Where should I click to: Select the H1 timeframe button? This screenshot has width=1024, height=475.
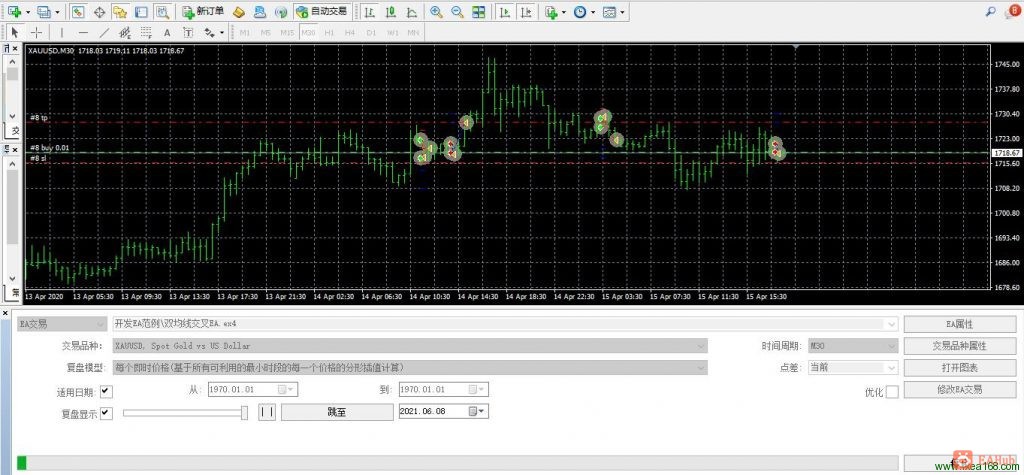pyautogui.click(x=329, y=32)
